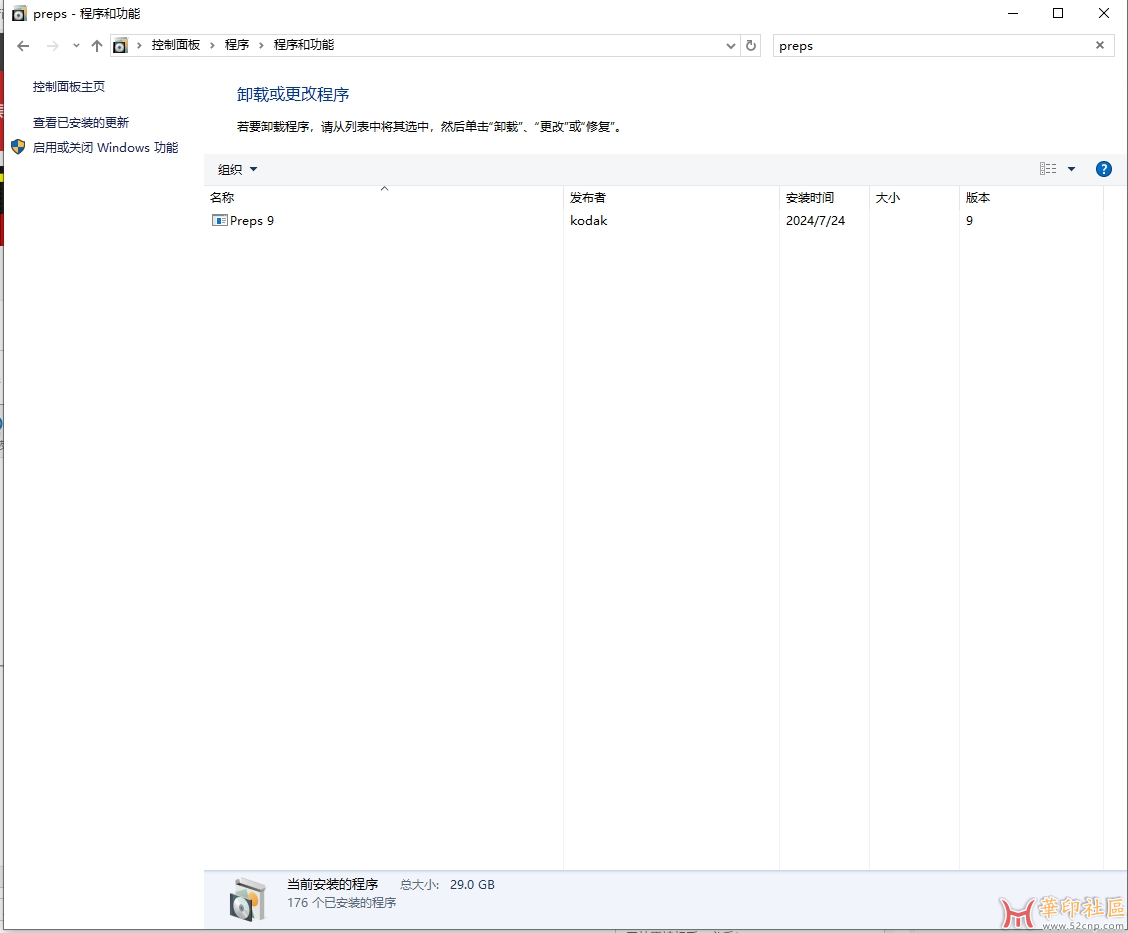This screenshot has height=933, width=1128.
Task: Click the 176 个已安装的程序 status text
Action: (x=342, y=902)
